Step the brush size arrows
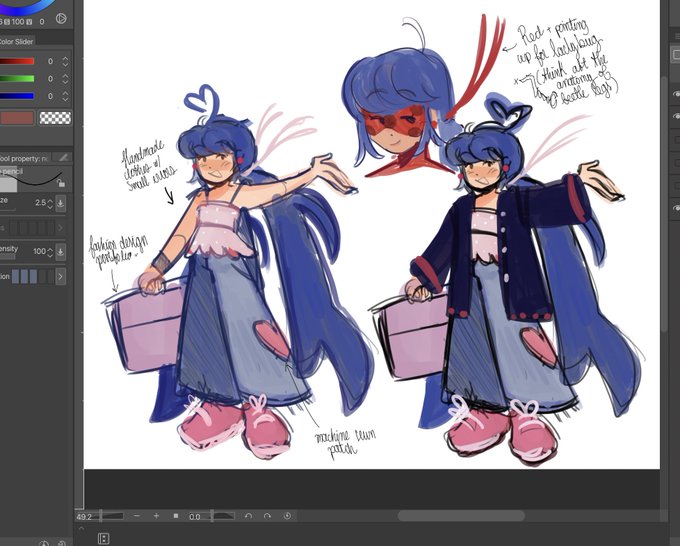 coord(50,203)
